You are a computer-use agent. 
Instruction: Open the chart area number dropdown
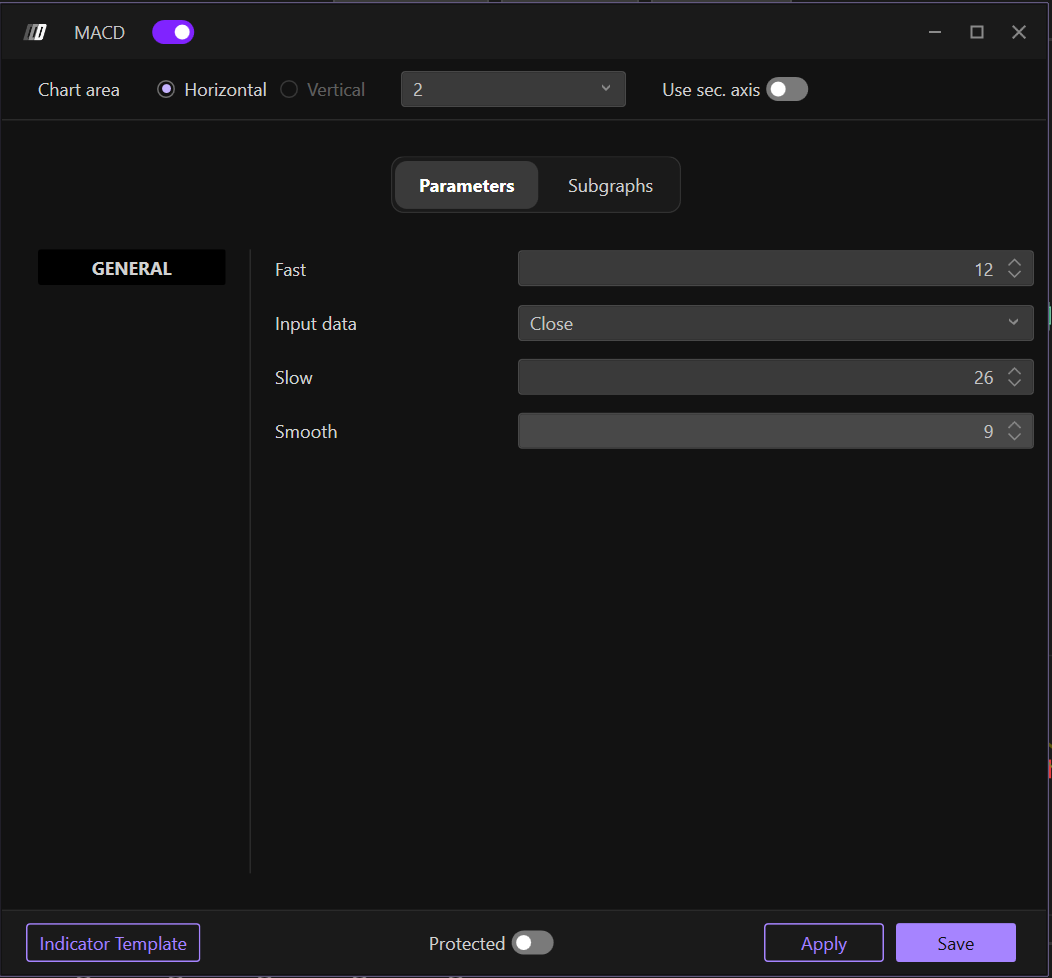(513, 89)
